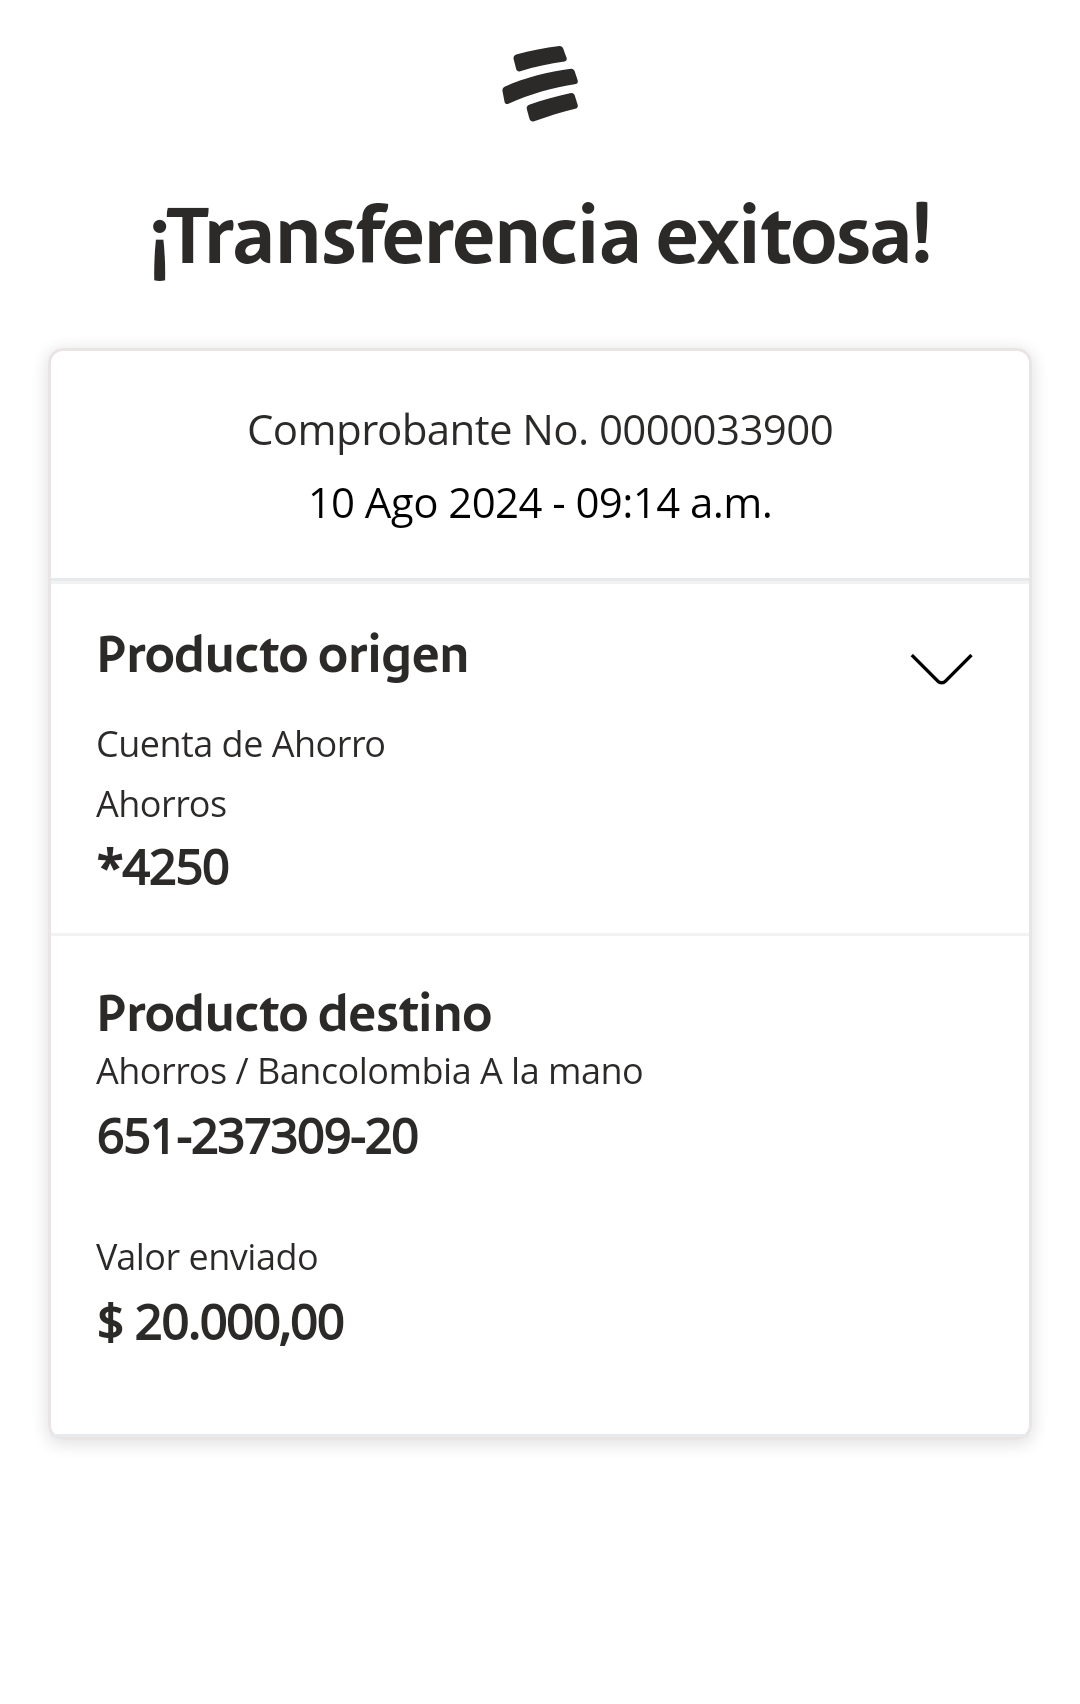Click the empty area below the receipt card
Viewport: 1080px width, 1704px height.
pos(540,1570)
